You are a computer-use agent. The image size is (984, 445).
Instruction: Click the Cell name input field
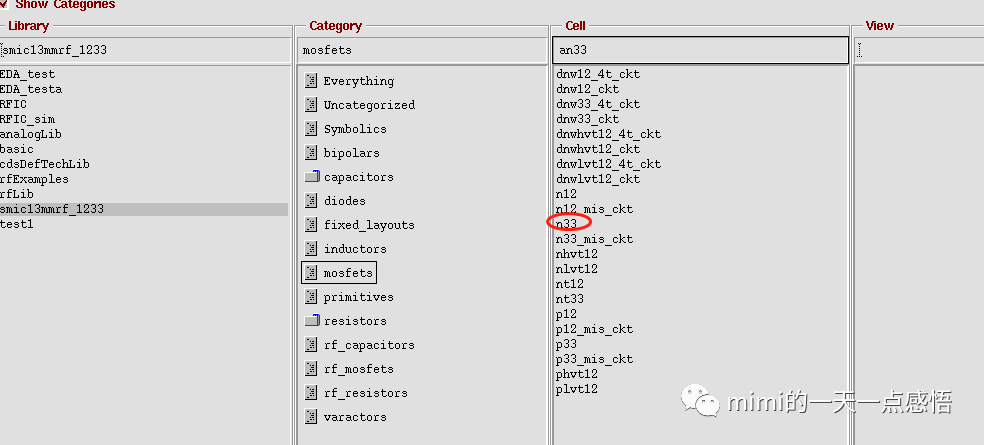click(x=700, y=50)
